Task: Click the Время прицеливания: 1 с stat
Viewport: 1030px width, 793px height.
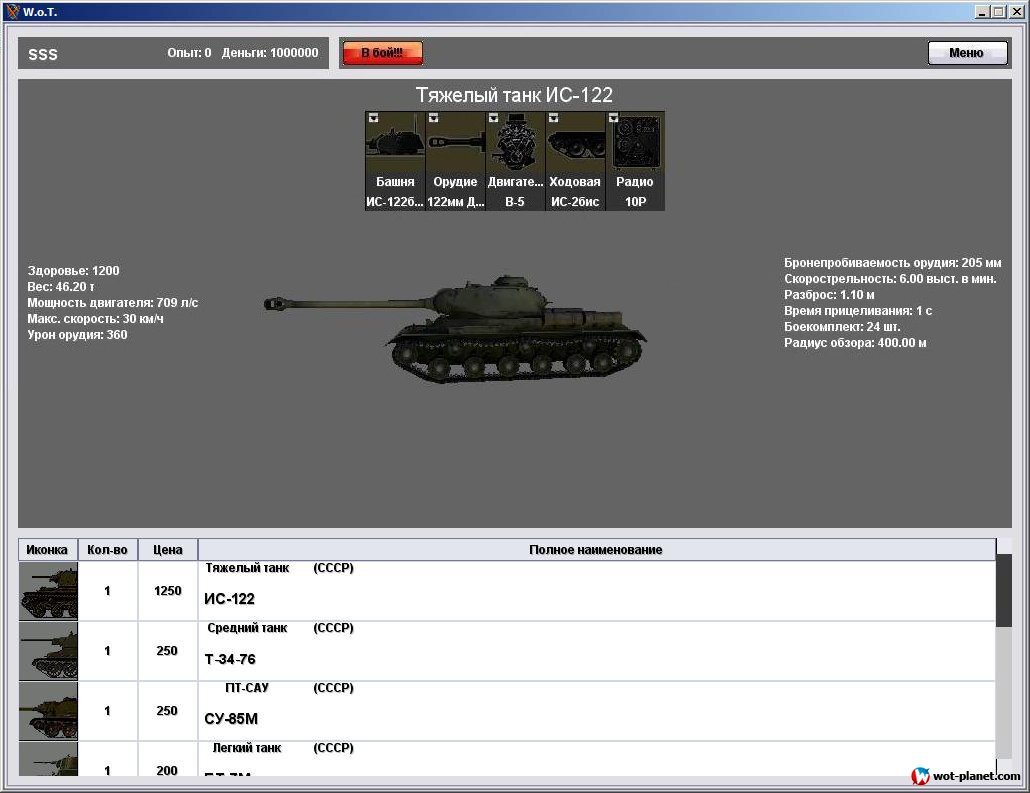Action: (858, 311)
